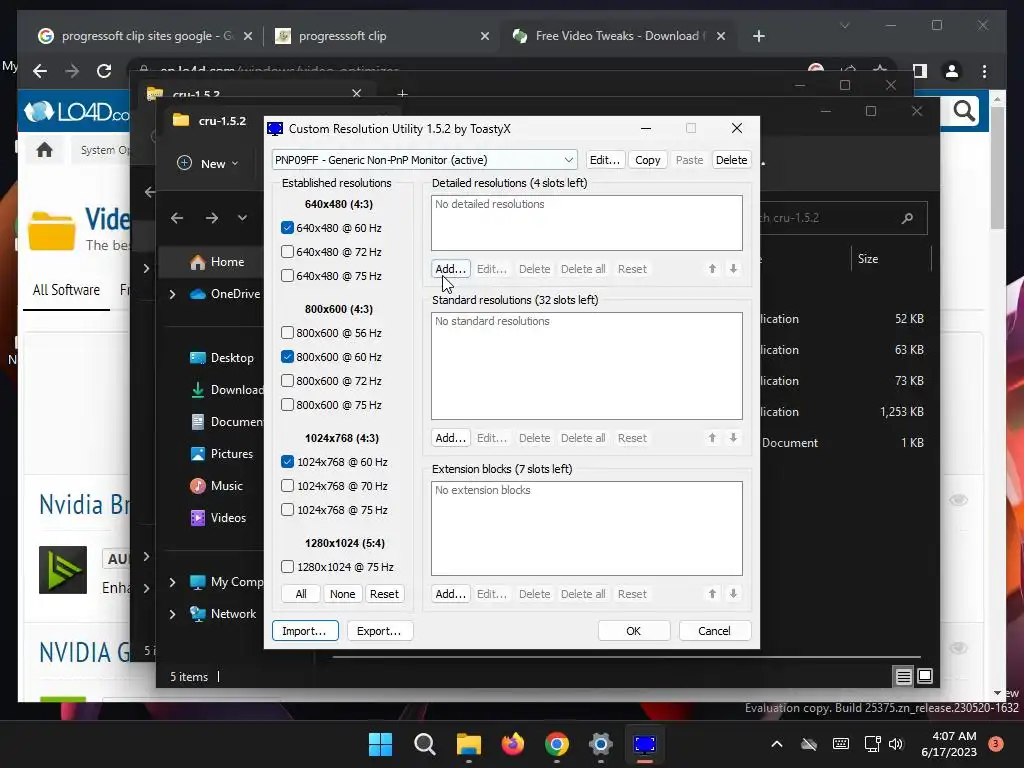This screenshot has width=1024, height=768.
Task: Confirm with the OK button
Action: [x=633, y=631]
